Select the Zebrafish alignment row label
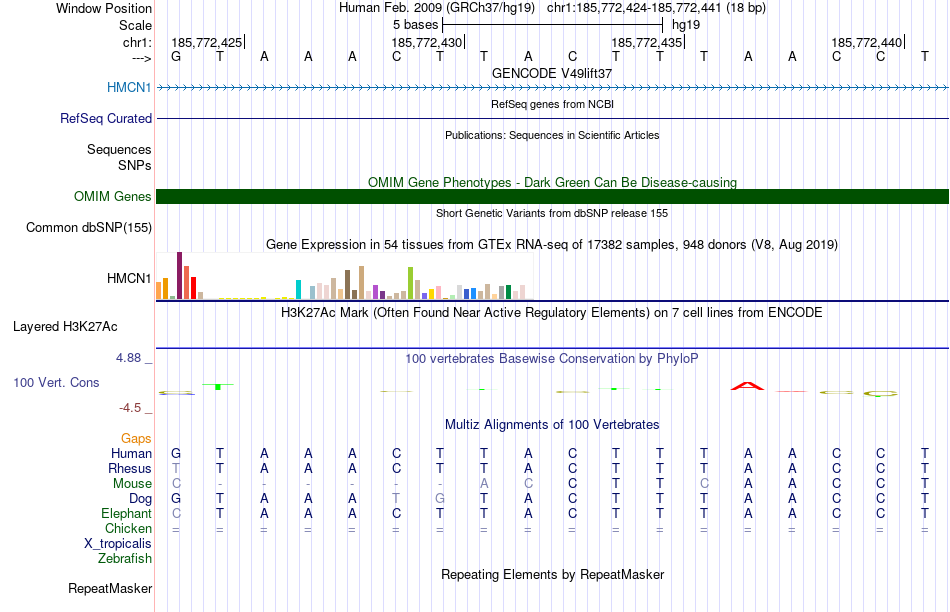 [x=125, y=559]
